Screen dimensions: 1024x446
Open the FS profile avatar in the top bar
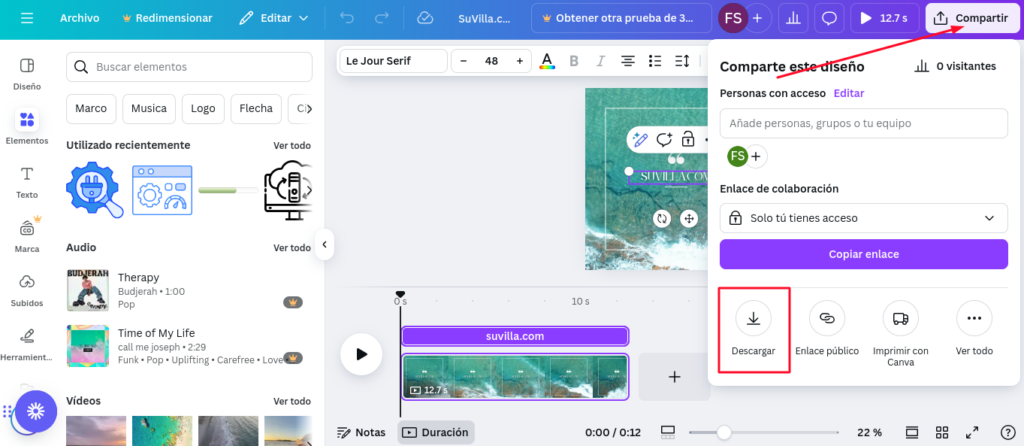(x=733, y=18)
